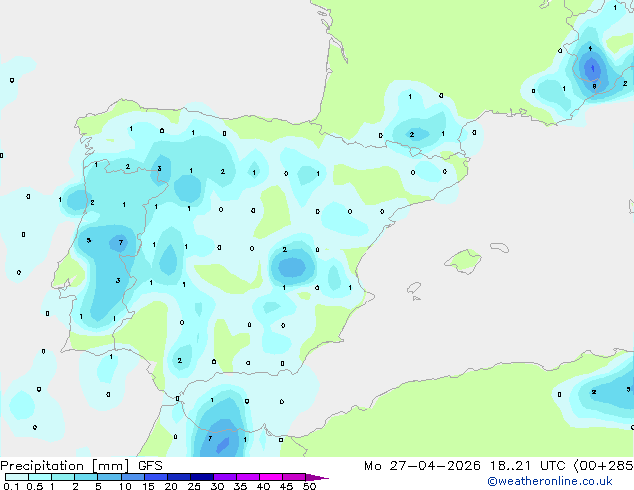
Task: Choose the 20–25 mm legend color box
Action: pos(179,477)
